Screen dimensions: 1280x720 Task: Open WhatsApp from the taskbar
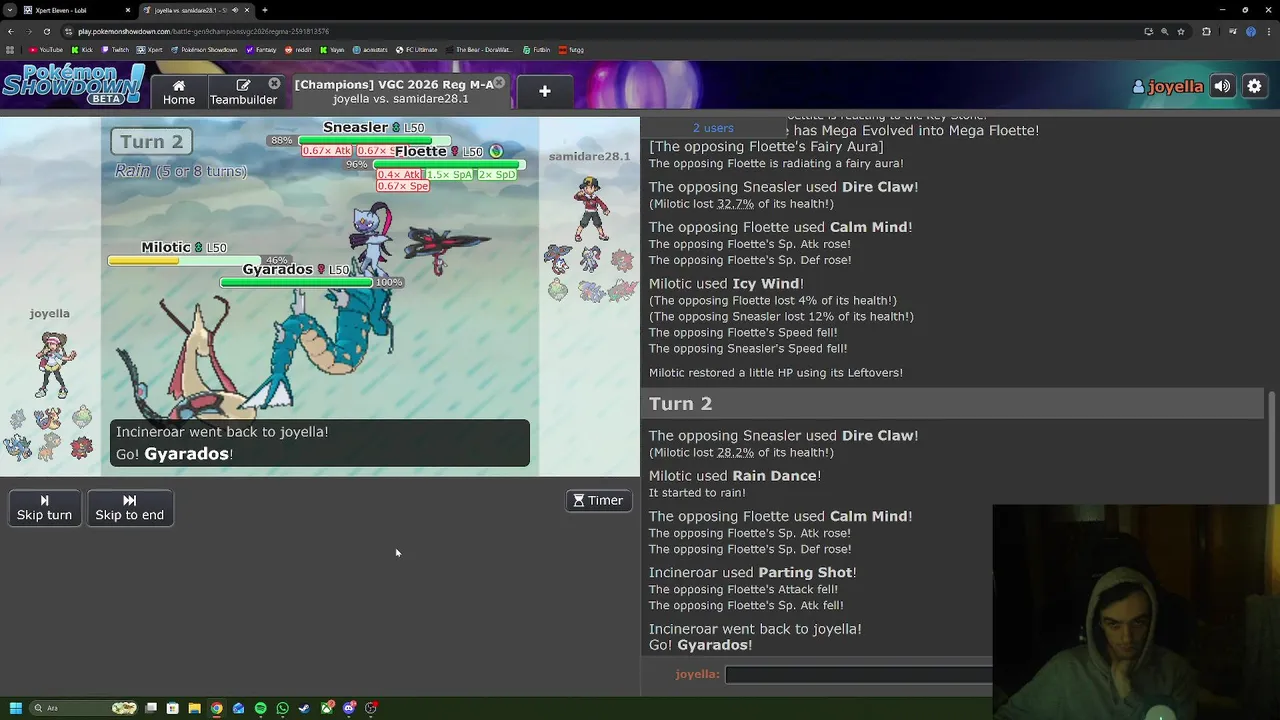coord(282,708)
